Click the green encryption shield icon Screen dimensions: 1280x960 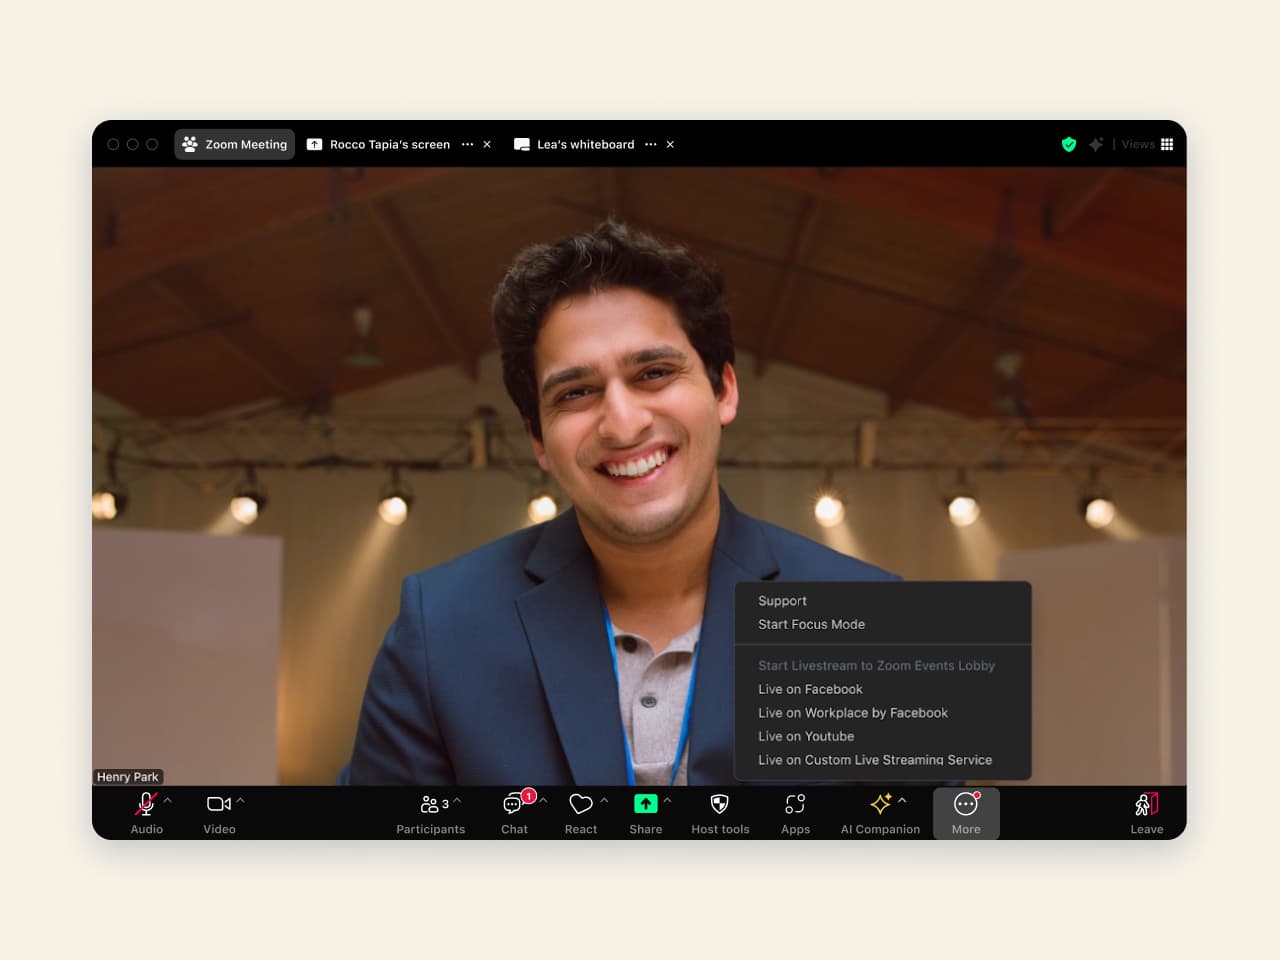click(1069, 145)
